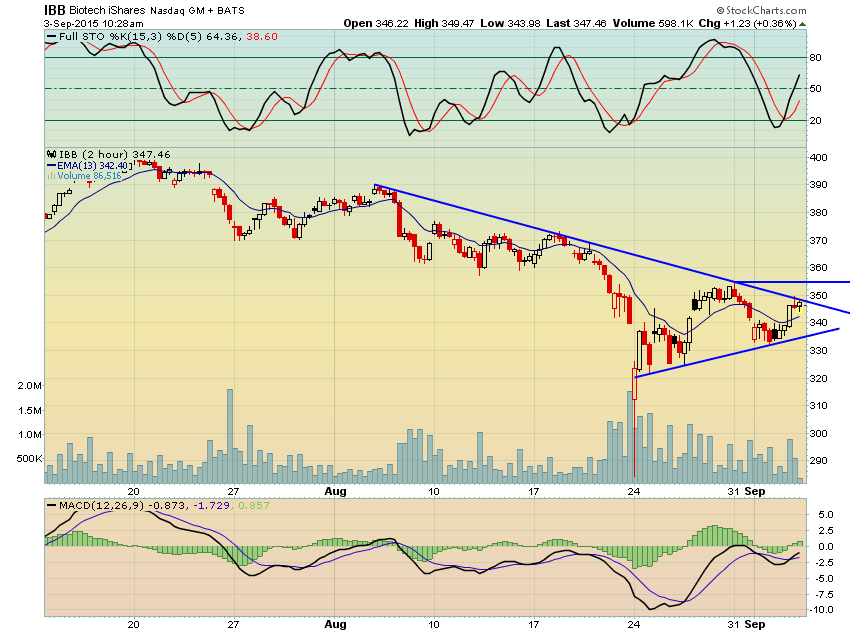Click the green 0.857 histogram value

(253, 505)
